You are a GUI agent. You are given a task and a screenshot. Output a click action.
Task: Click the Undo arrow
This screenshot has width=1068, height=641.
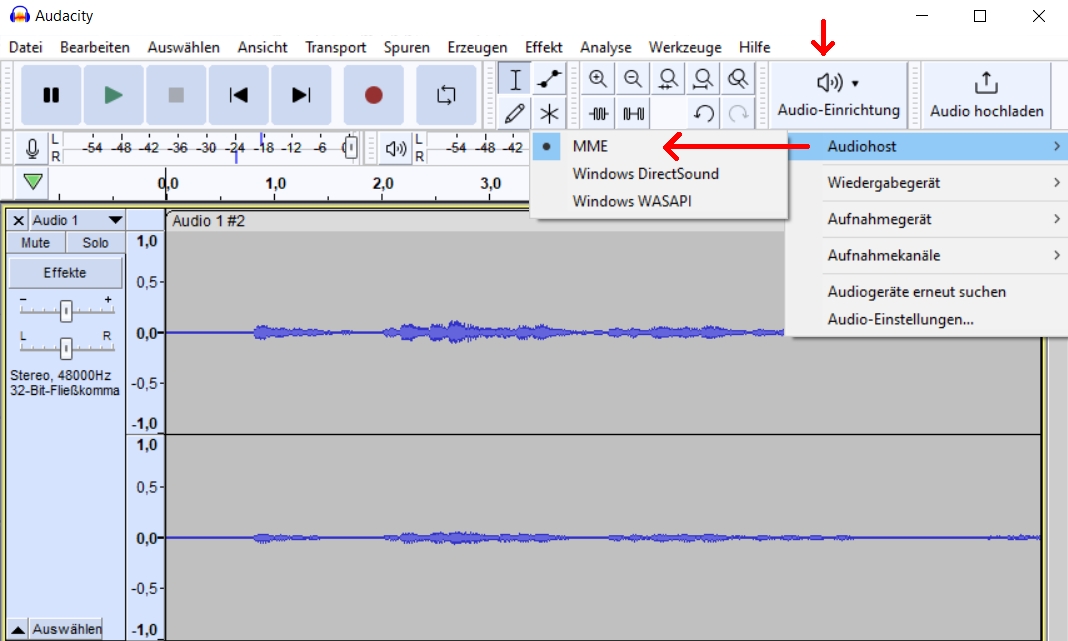click(703, 113)
